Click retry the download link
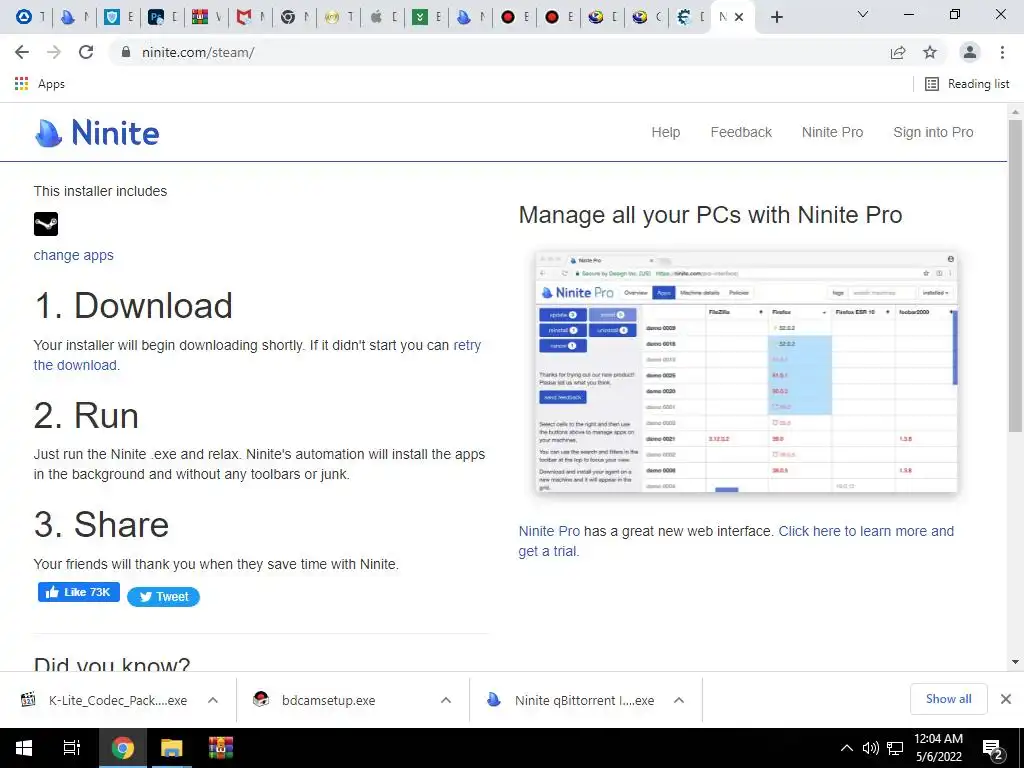 pos(257,355)
